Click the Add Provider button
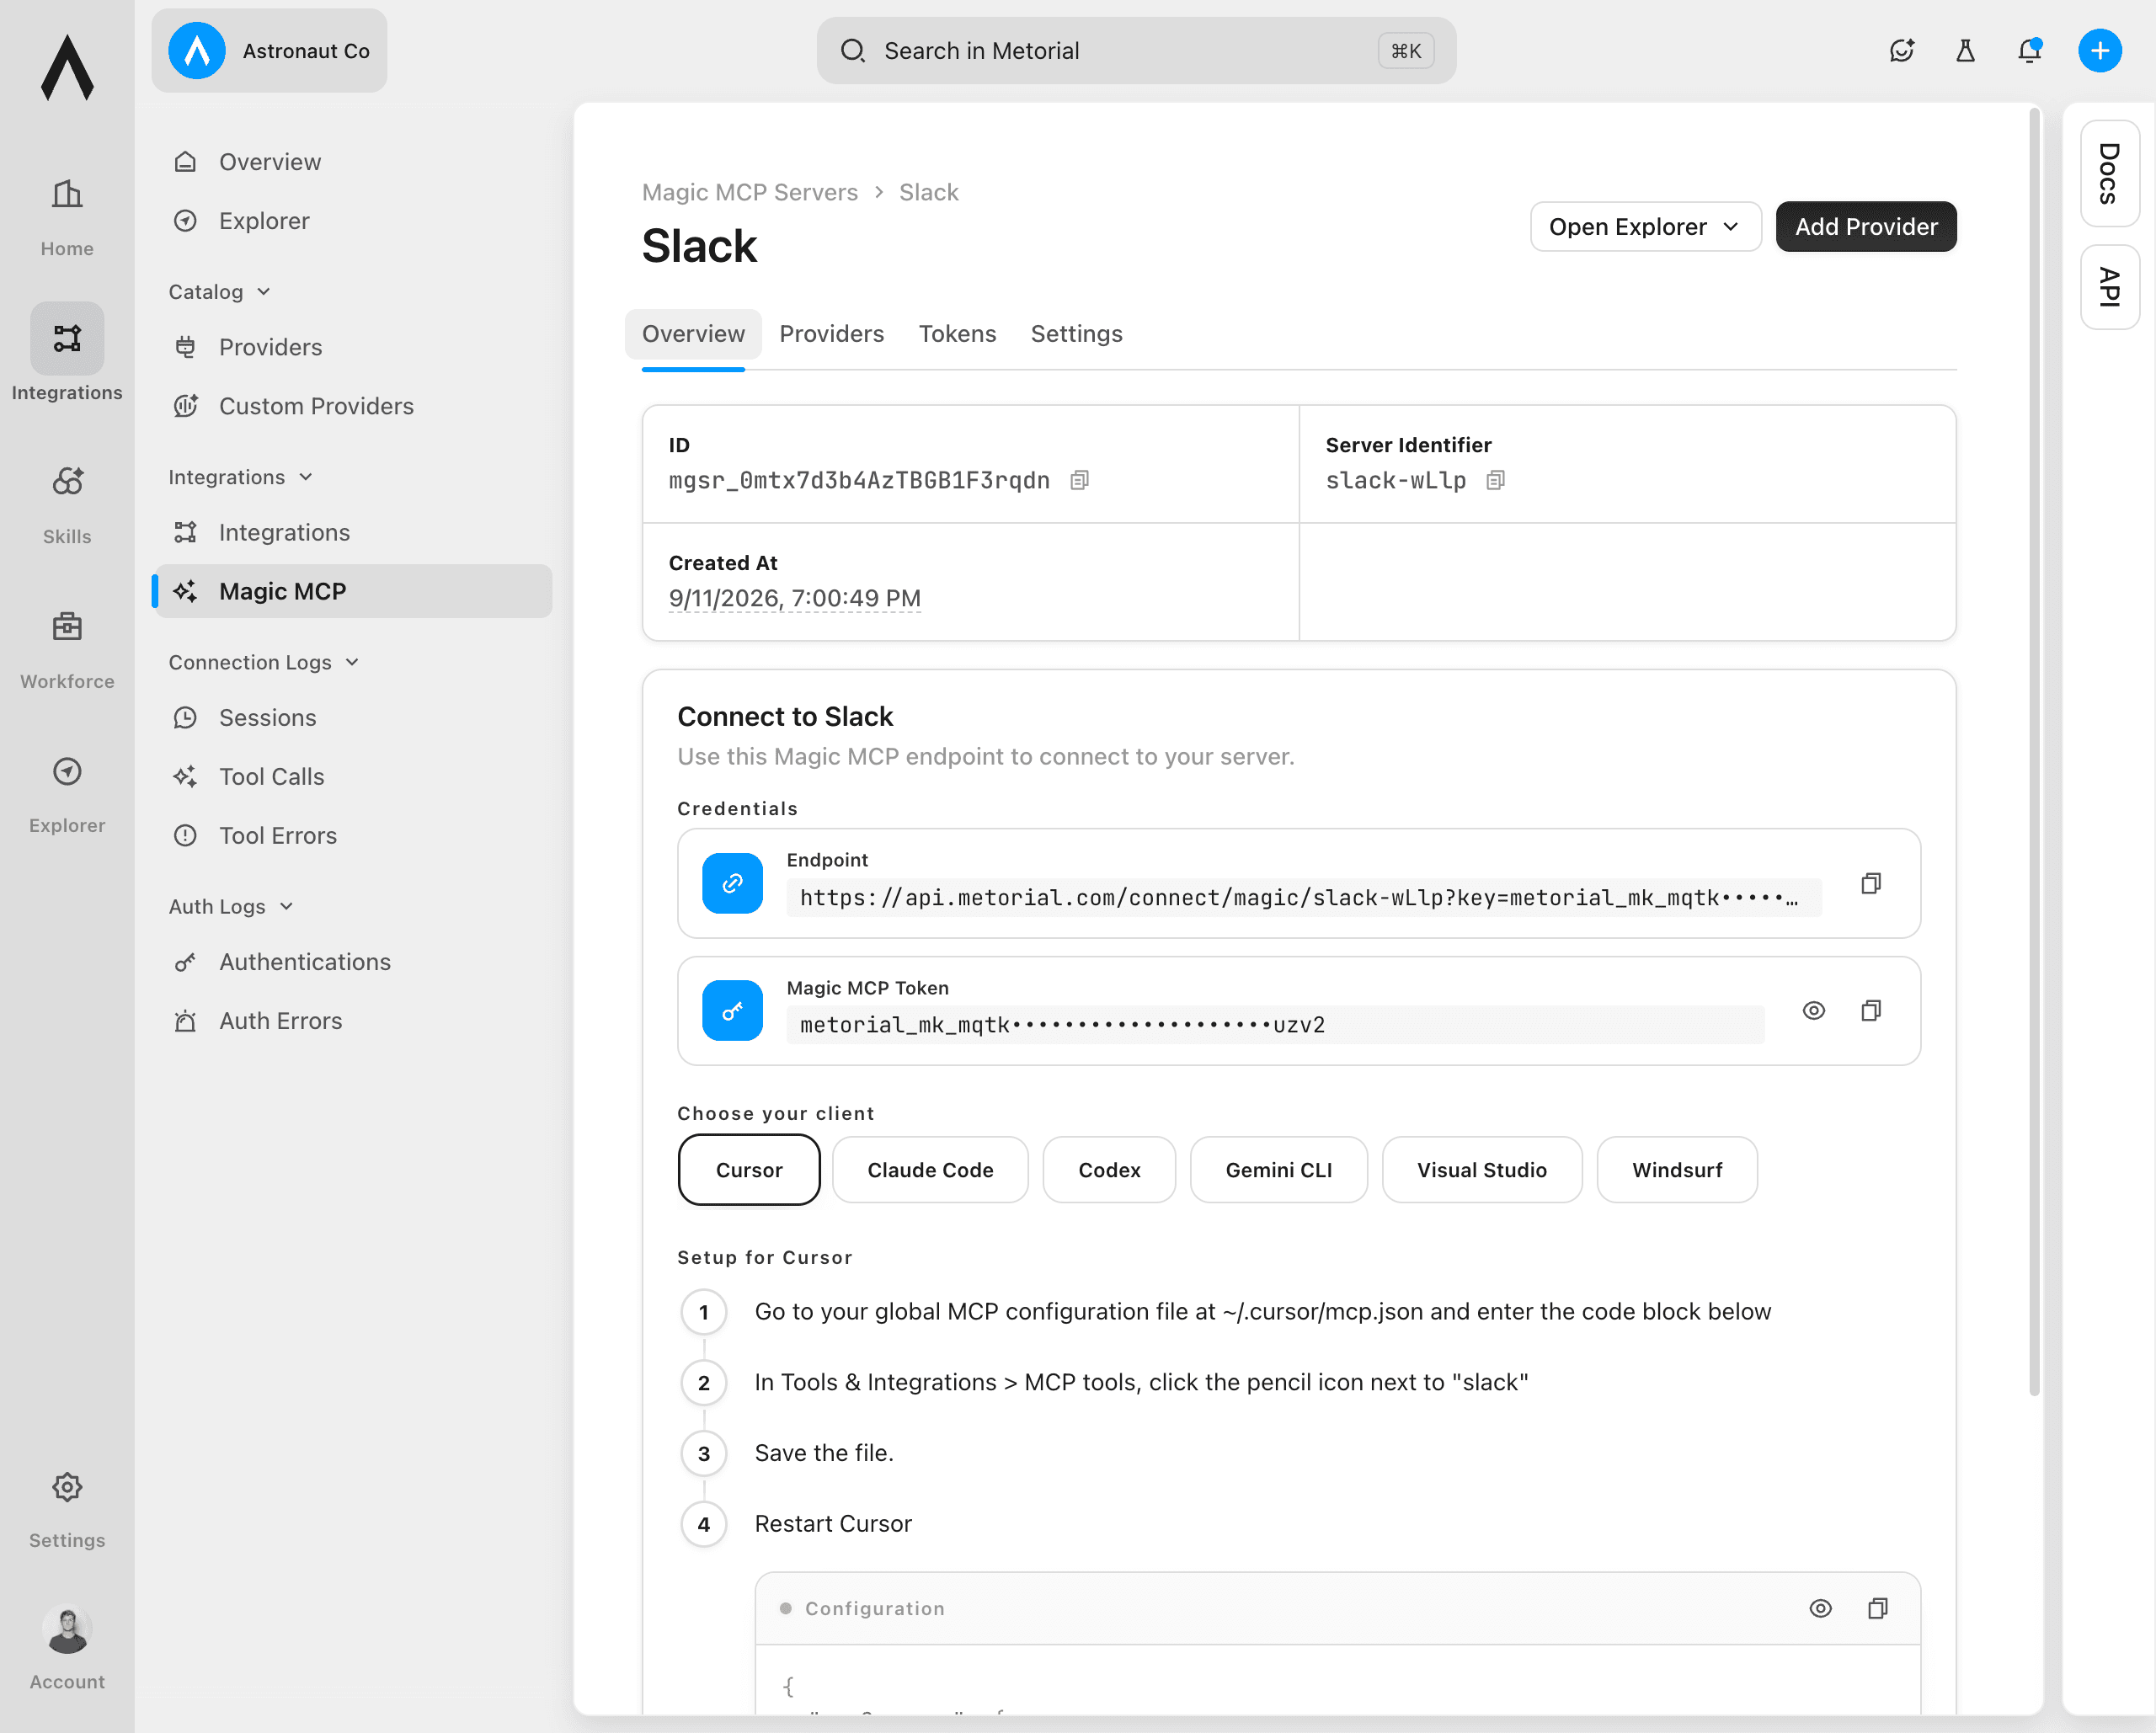Viewport: 2156px width, 1733px height. pos(1866,227)
